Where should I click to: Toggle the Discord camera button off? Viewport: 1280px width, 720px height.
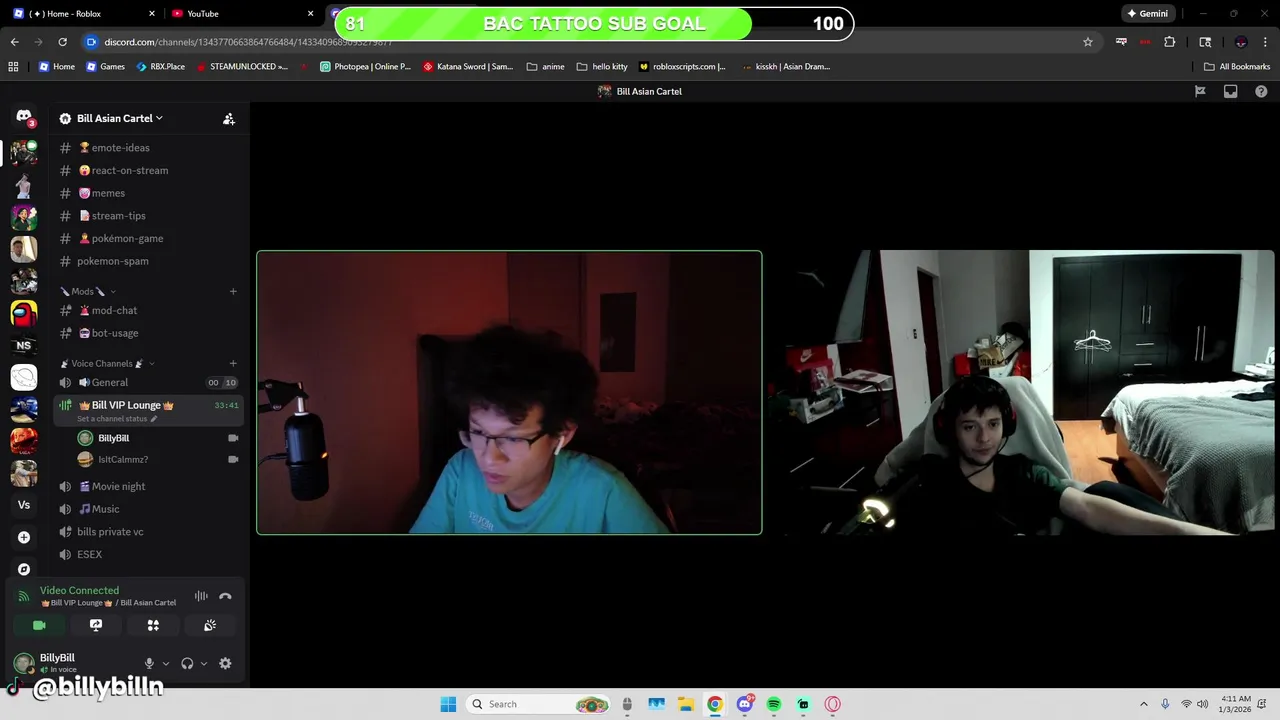pyautogui.click(x=39, y=625)
